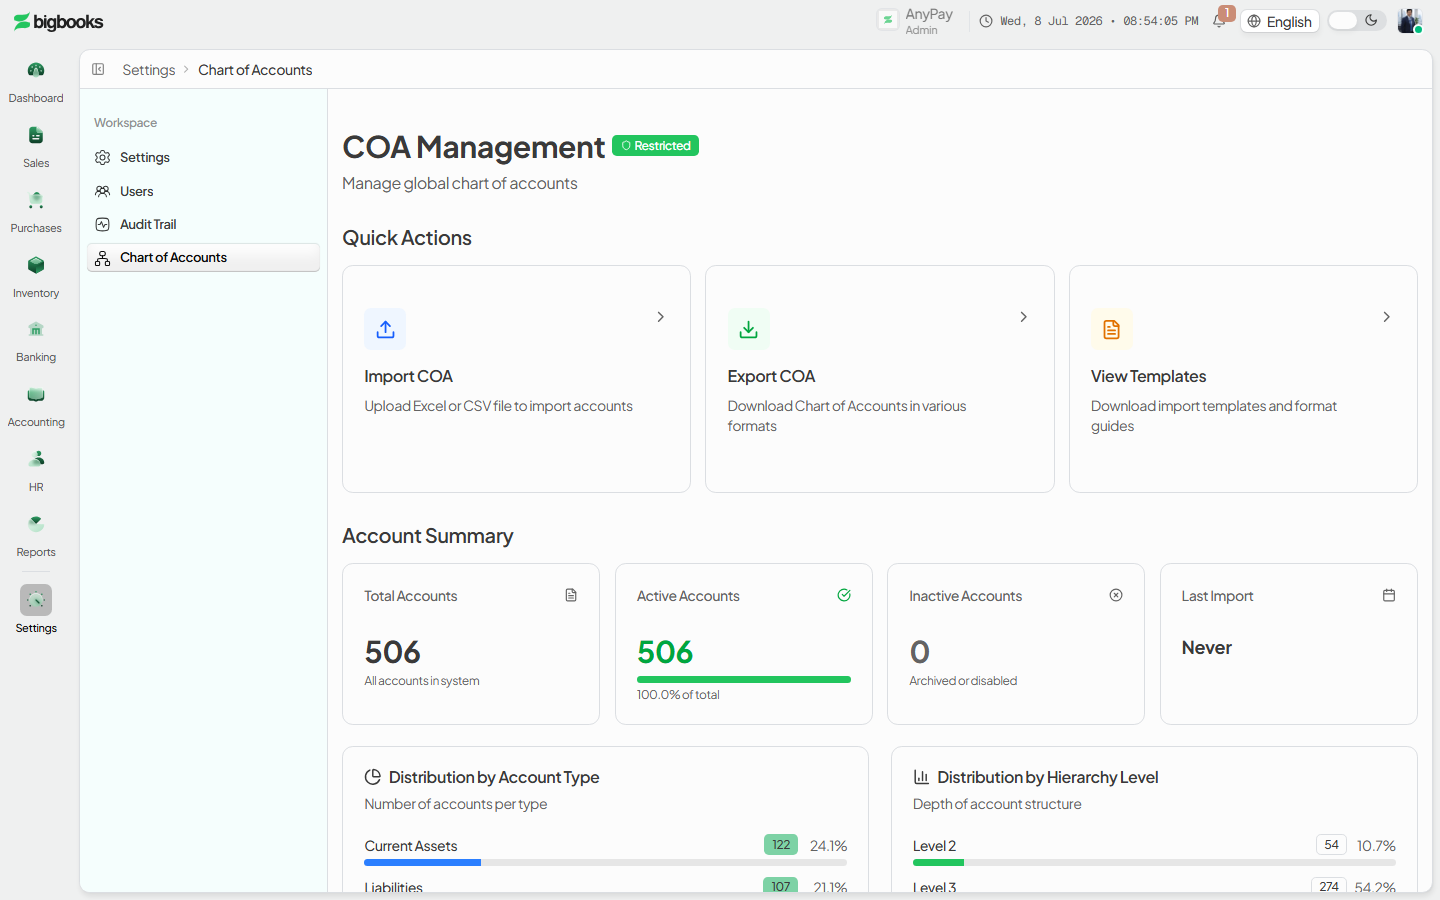
Task: Open the HR module icon
Action: point(36,459)
